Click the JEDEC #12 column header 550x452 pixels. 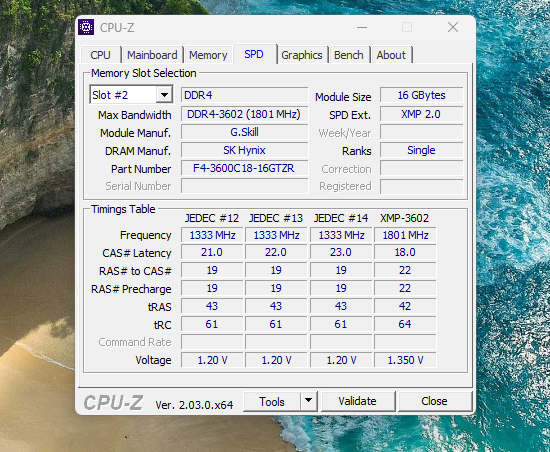pos(212,218)
